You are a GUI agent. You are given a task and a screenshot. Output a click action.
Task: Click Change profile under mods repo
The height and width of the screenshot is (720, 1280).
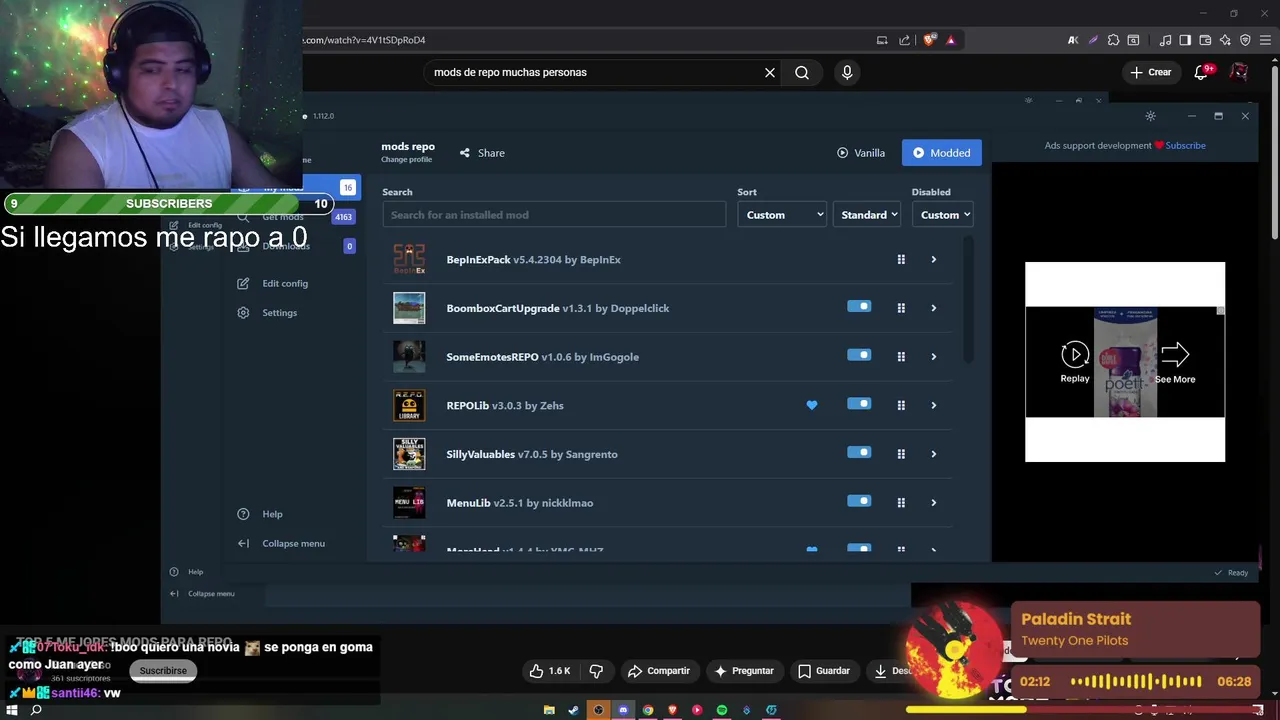406,160
